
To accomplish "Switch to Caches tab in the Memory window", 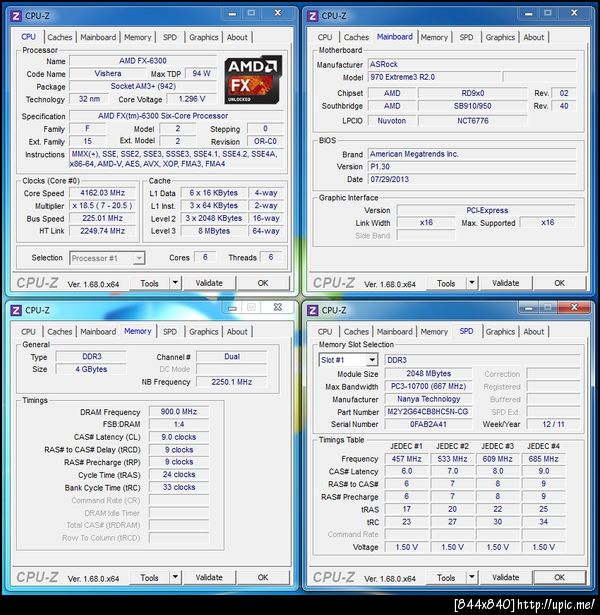I will tap(60, 332).
